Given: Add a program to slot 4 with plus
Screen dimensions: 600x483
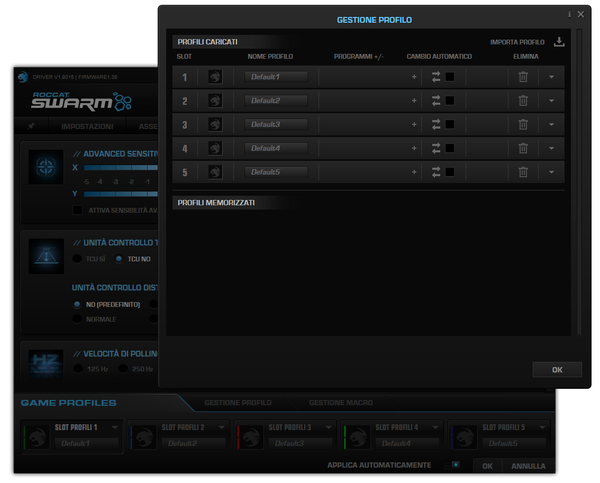Looking at the screenshot, I should (414, 148).
